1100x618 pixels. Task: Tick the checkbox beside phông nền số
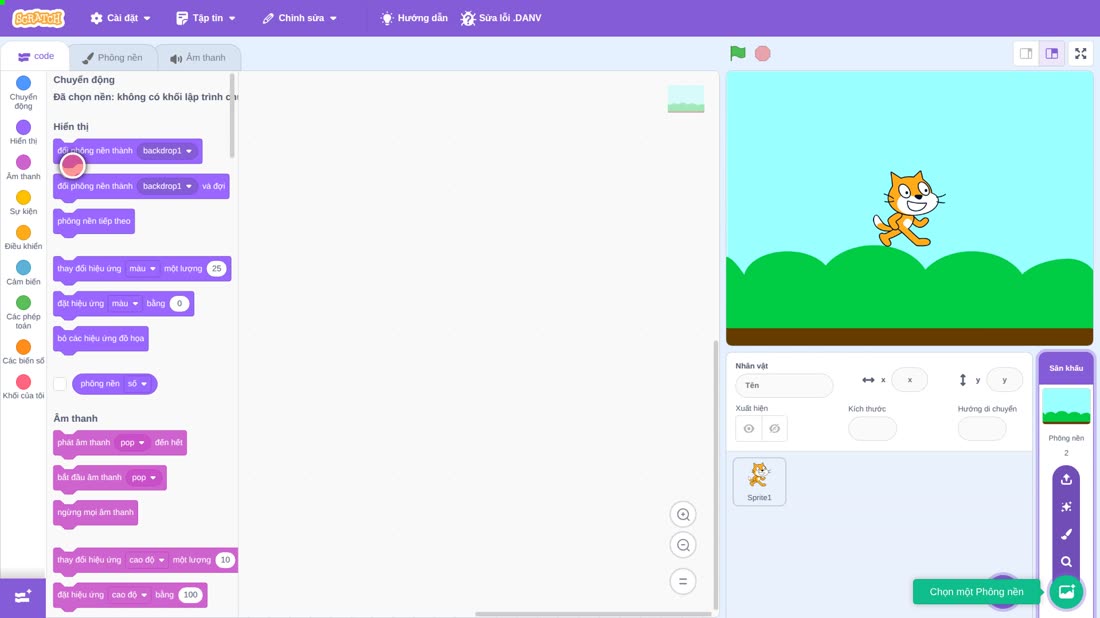[x=60, y=384]
